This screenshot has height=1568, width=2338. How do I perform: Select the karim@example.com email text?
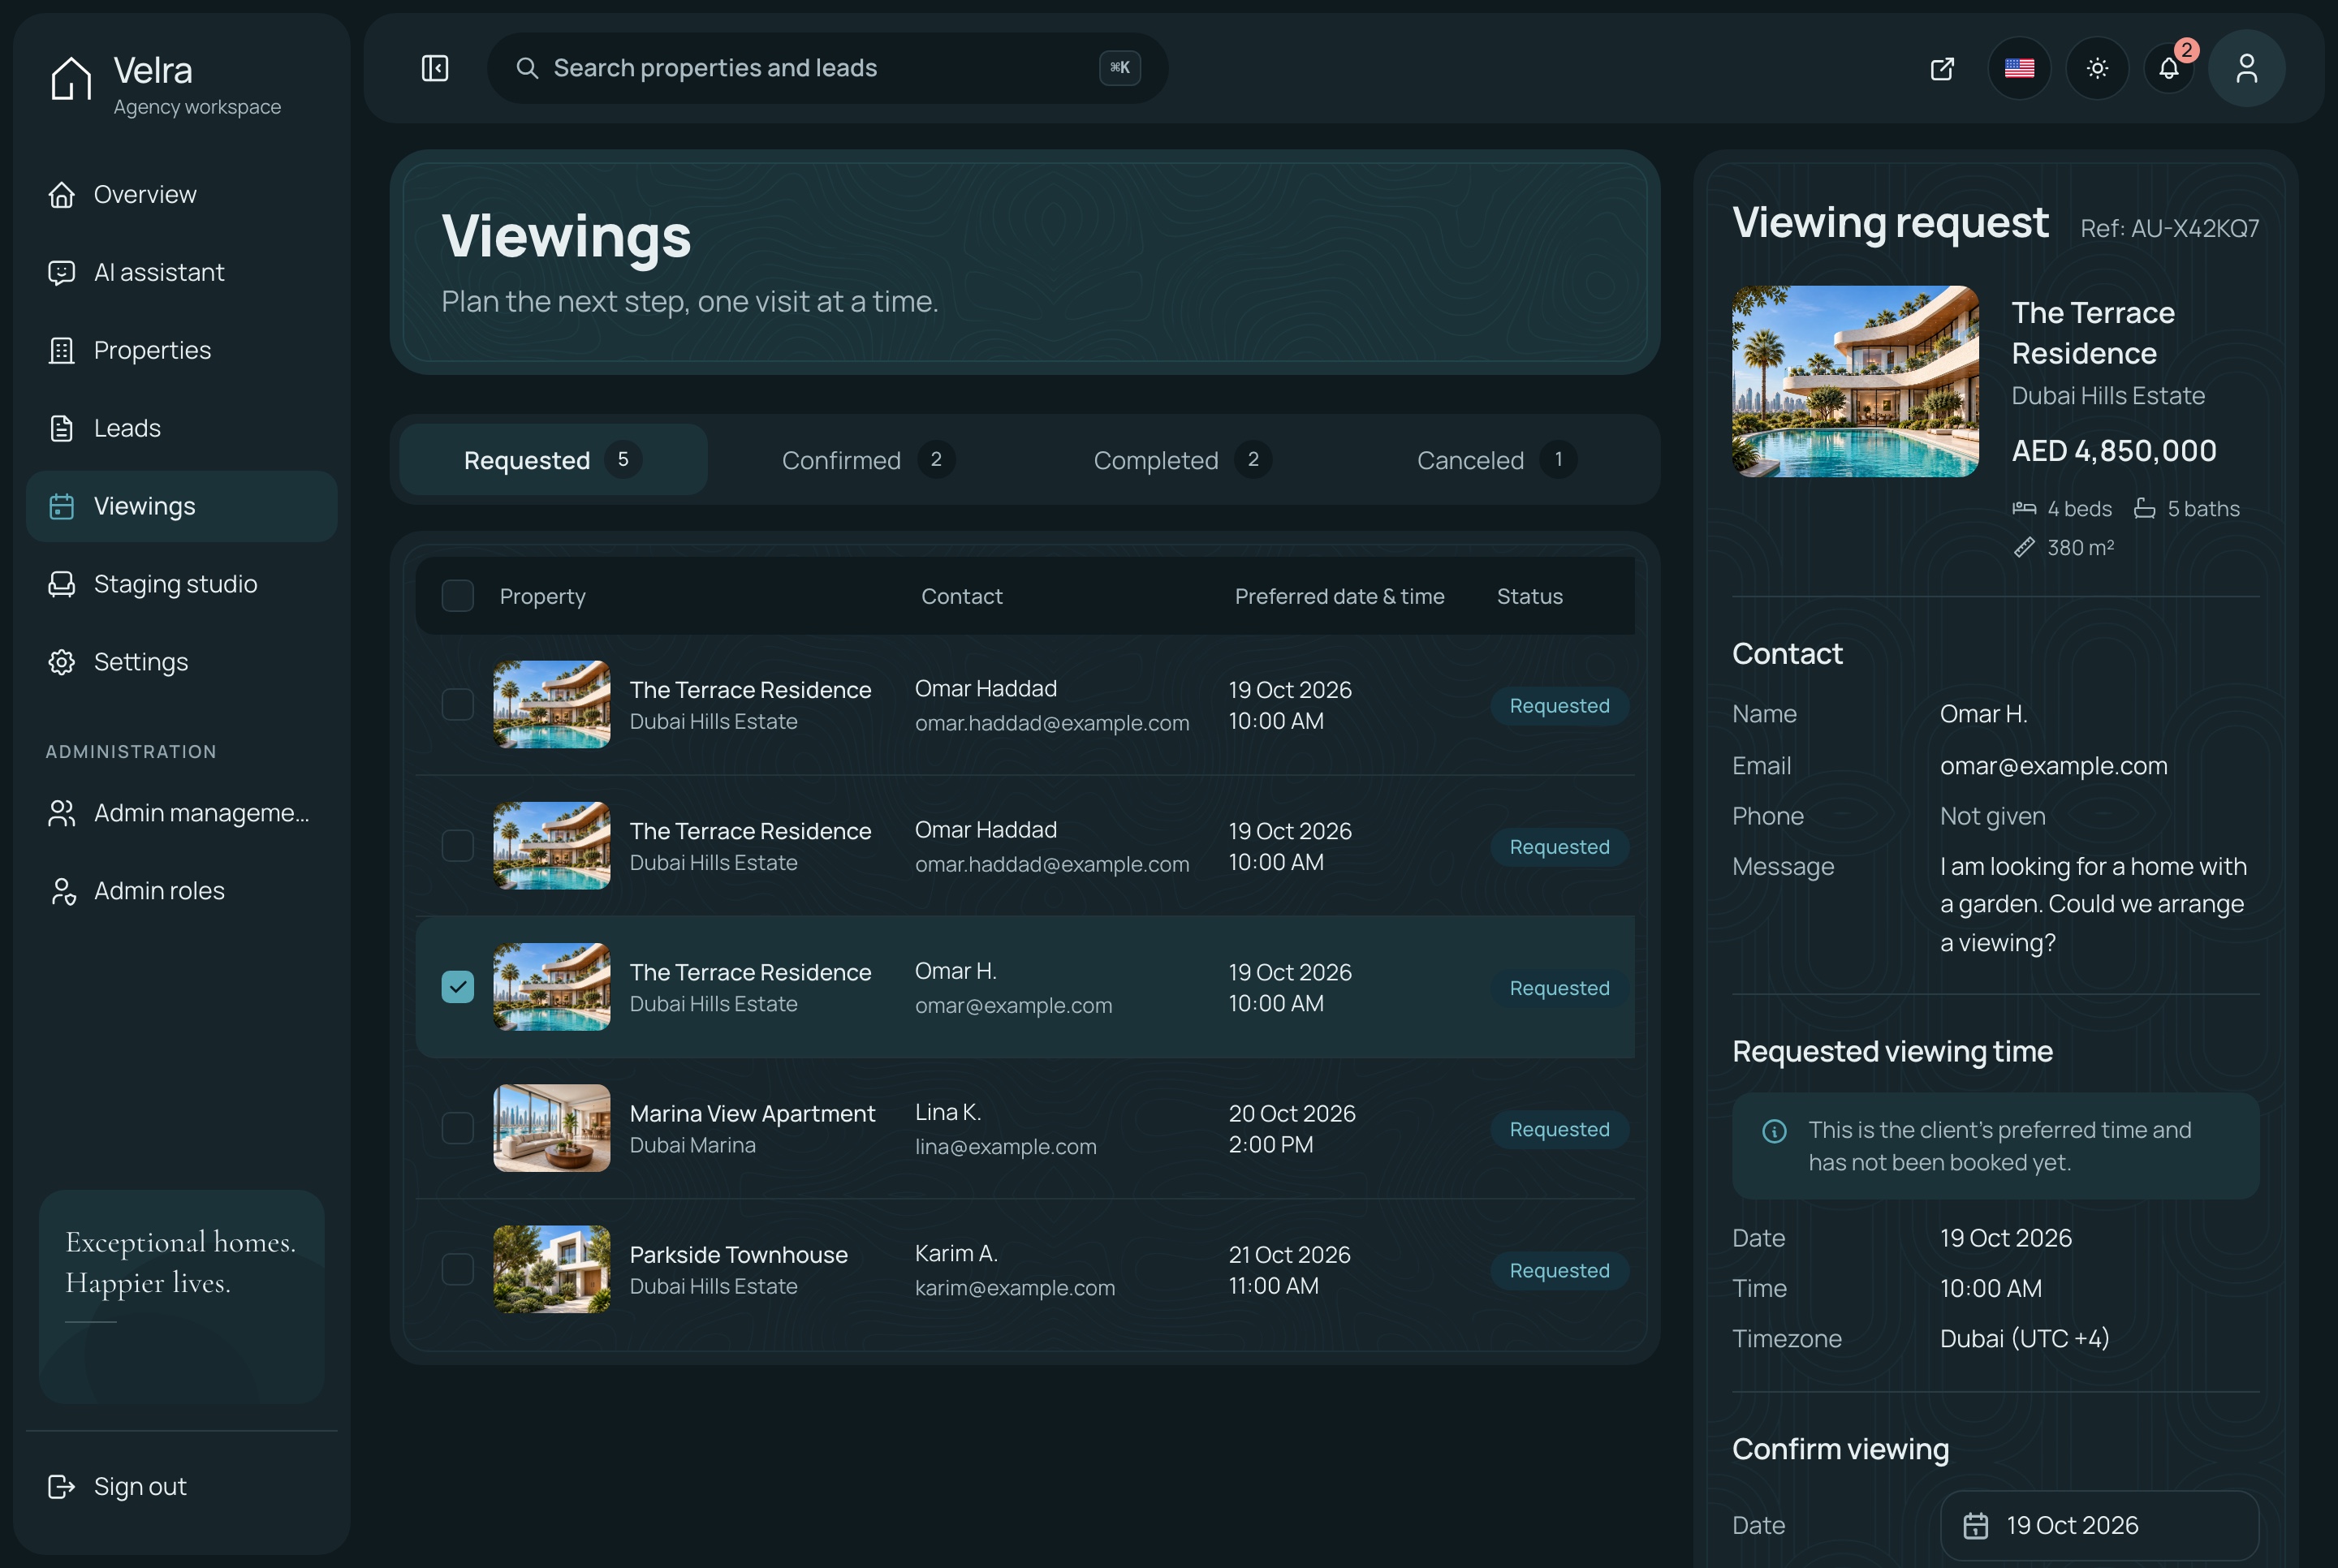click(1014, 1287)
